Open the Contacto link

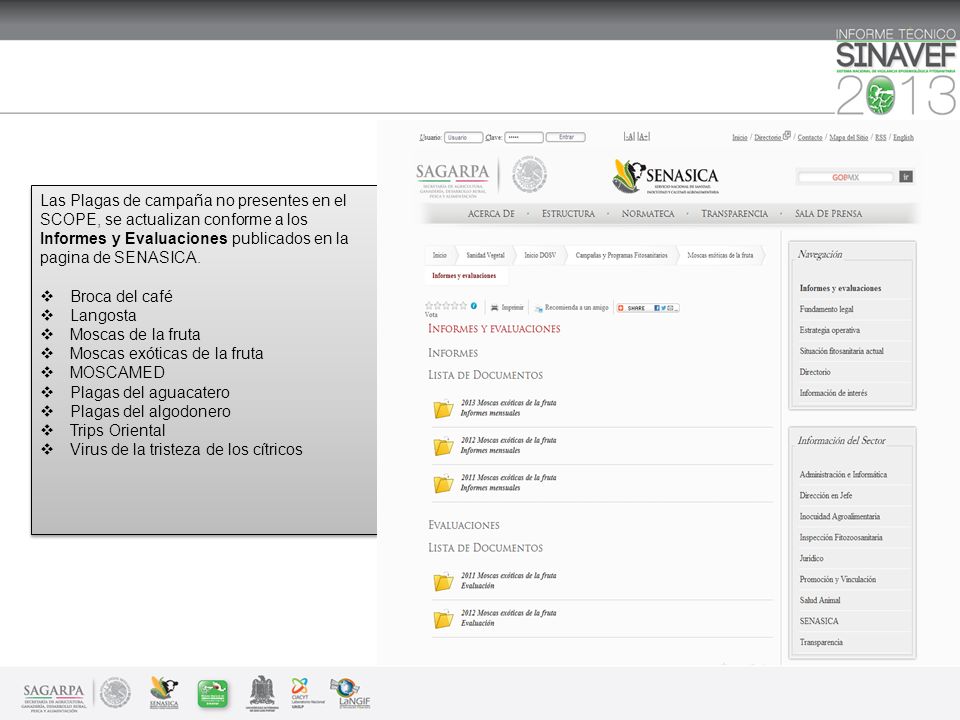pyautogui.click(x=809, y=138)
